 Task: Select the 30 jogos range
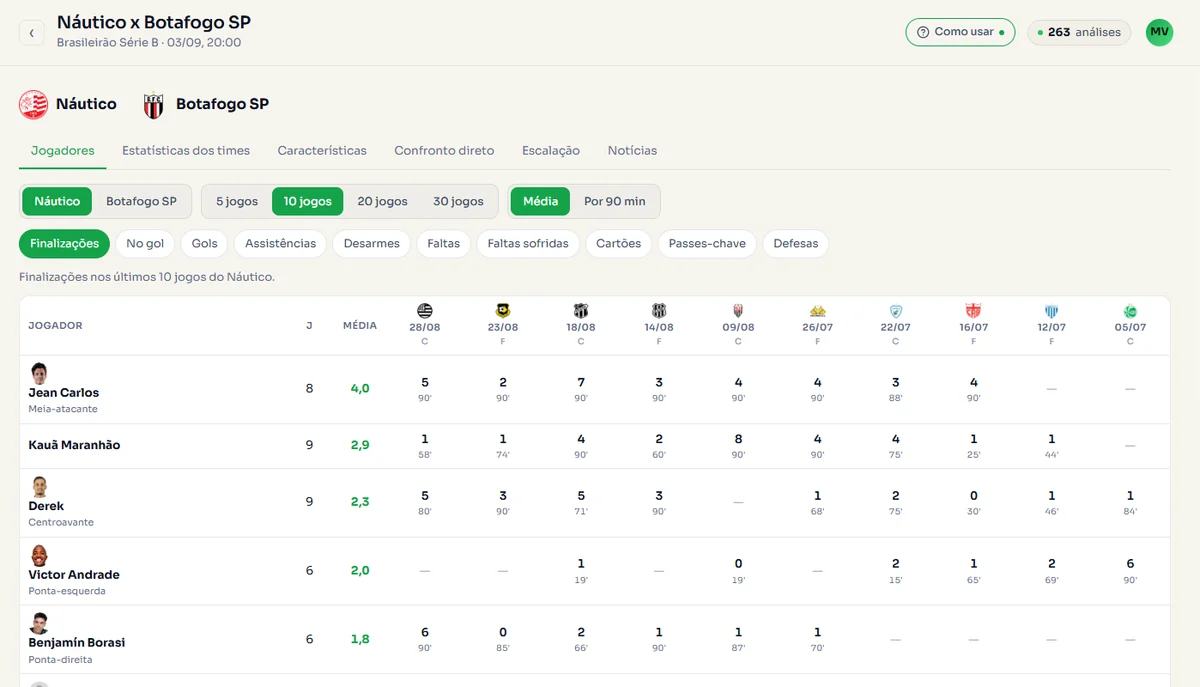(458, 201)
